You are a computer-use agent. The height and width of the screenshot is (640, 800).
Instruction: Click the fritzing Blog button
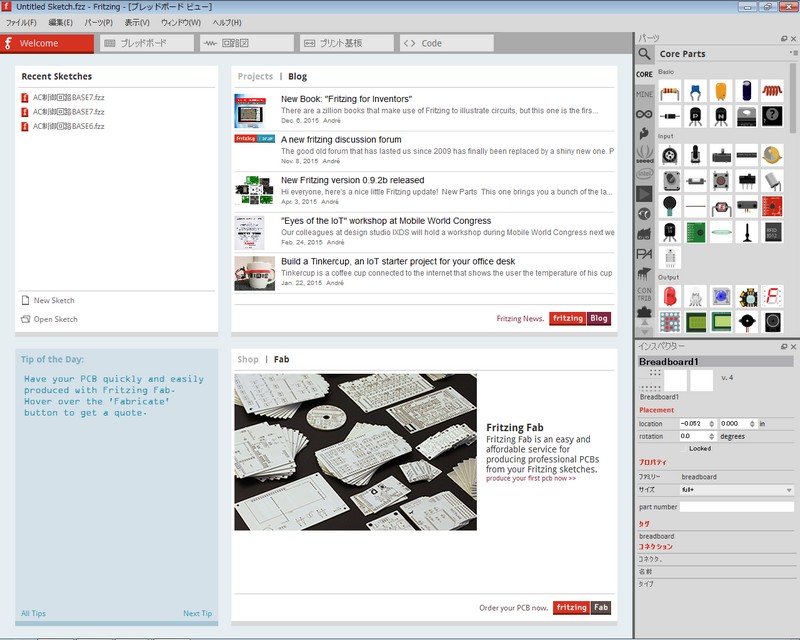580,318
